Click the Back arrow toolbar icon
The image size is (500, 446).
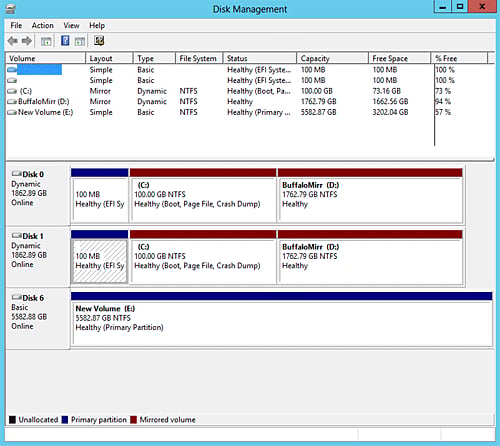click(13, 41)
